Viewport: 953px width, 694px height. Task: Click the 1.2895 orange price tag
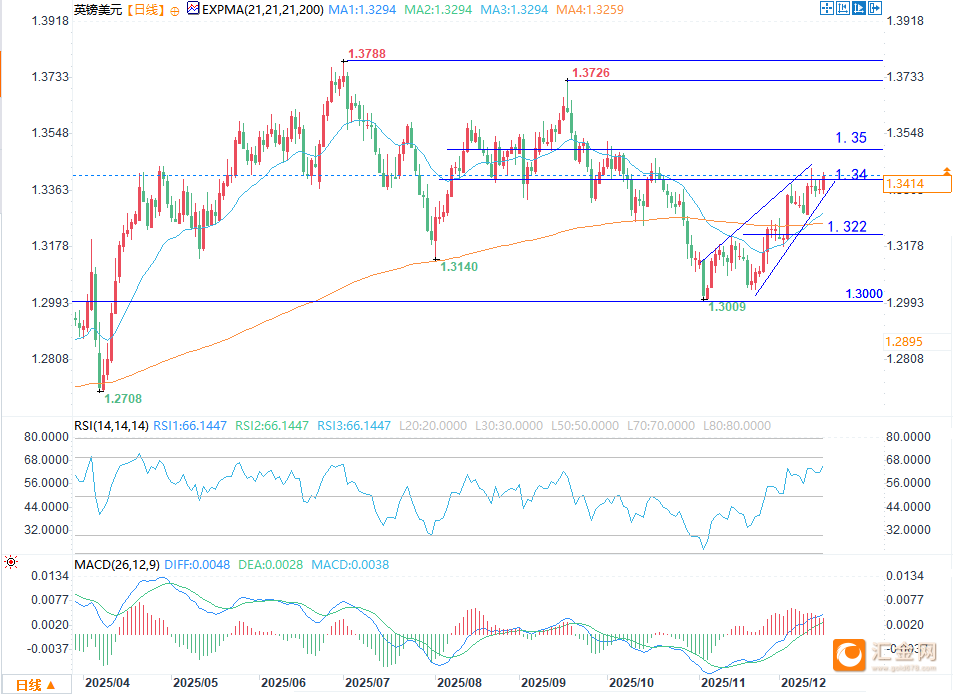[904, 342]
